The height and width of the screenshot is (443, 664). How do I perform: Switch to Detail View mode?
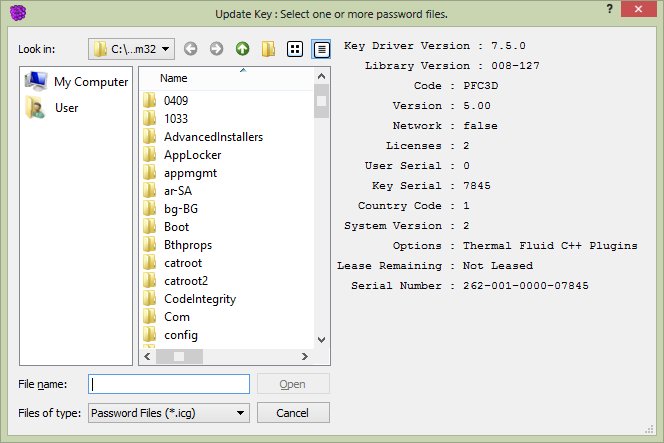[321, 49]
